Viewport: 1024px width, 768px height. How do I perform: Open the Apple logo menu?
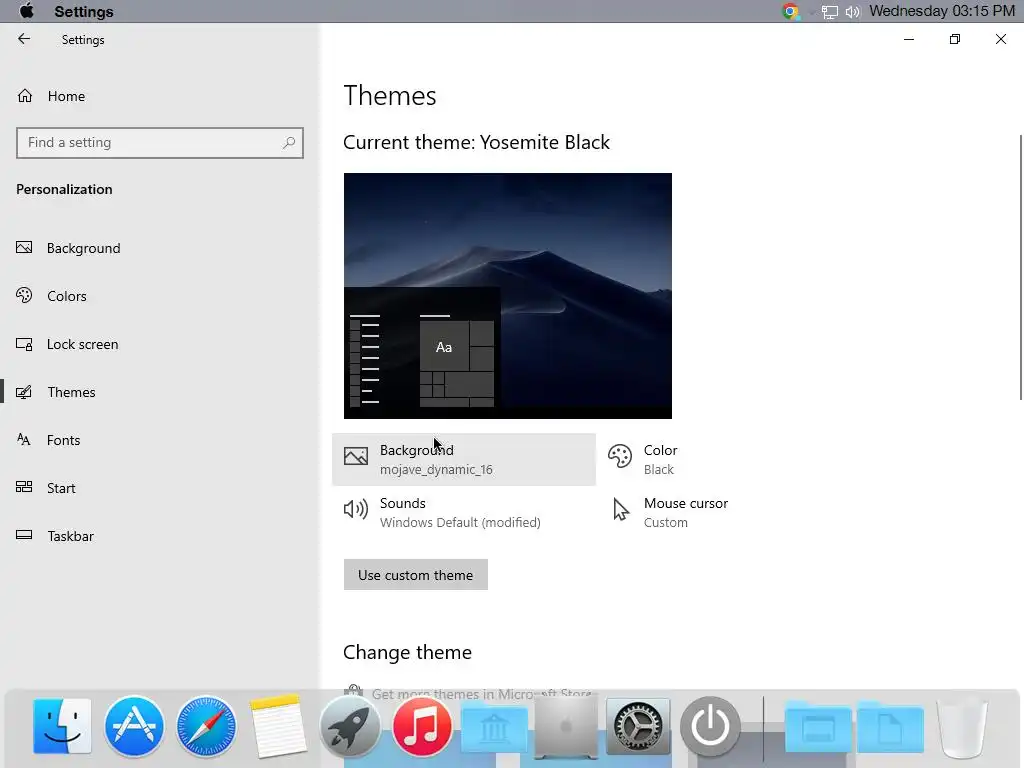tap(26, 11)
